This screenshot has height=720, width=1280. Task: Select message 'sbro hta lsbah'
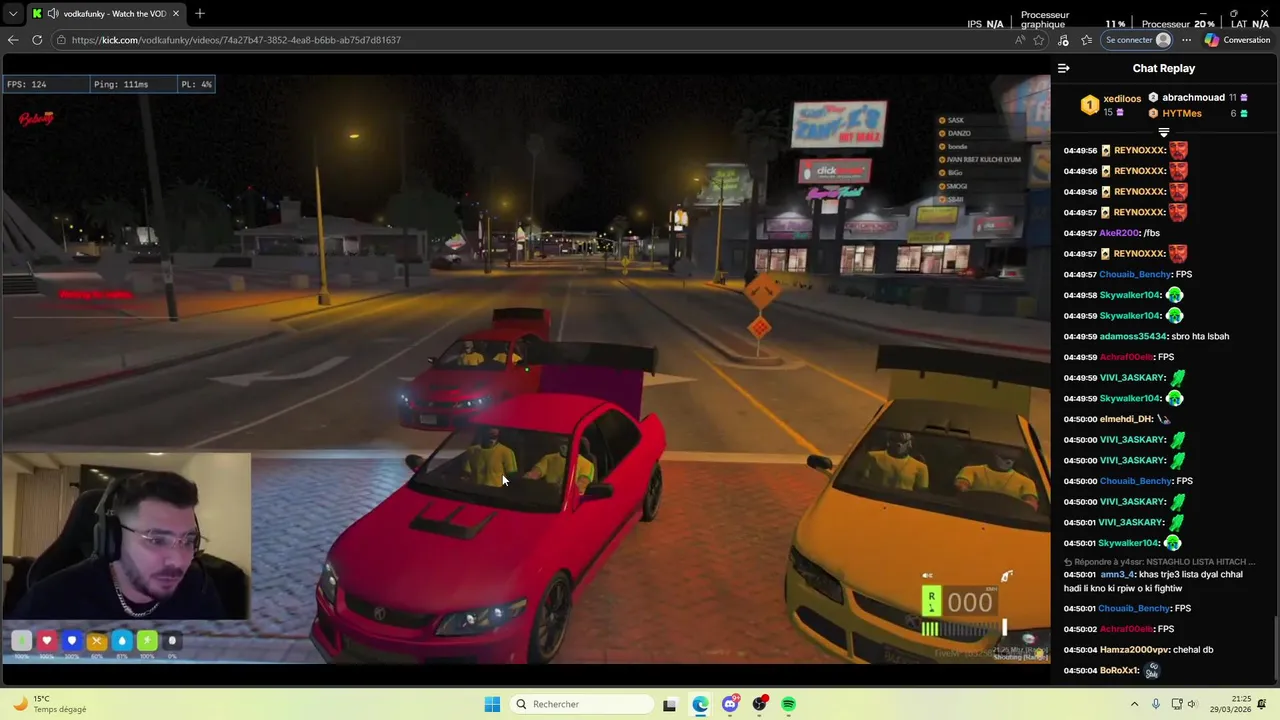(1200, 336)
